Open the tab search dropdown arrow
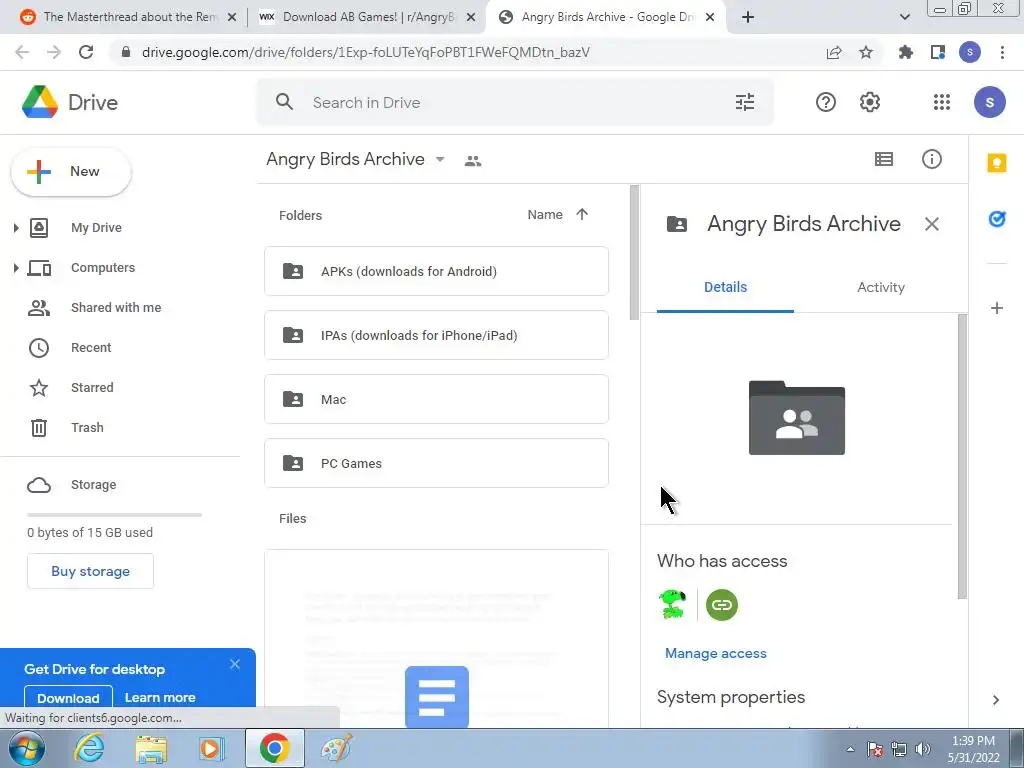The height and width of the screenshot is (768, 1024). click(904, 18)
